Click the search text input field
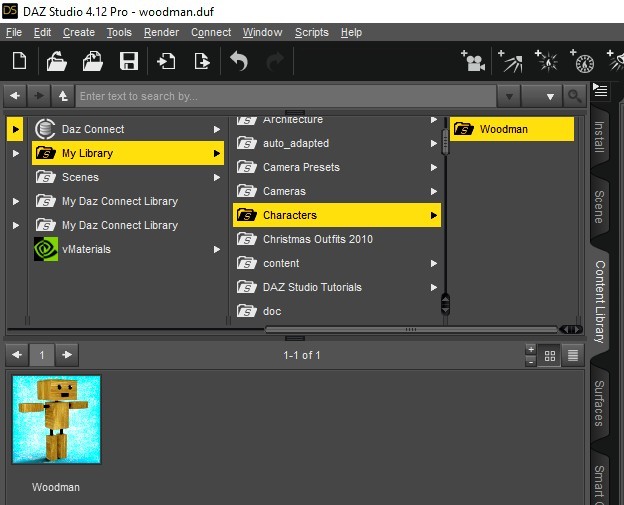 pyautogui.click(x=286, y=96)
